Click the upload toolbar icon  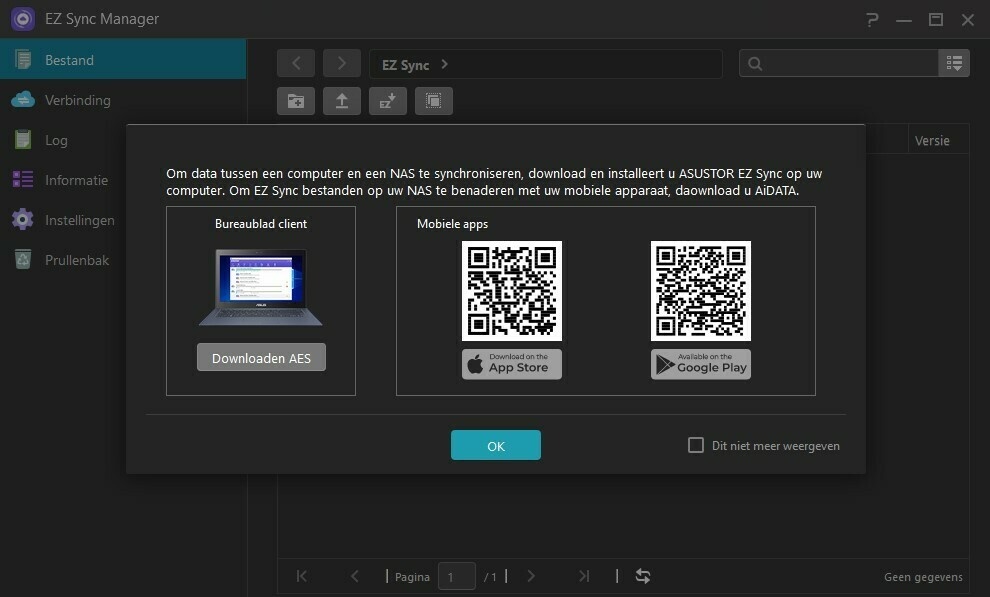(342, 101)
